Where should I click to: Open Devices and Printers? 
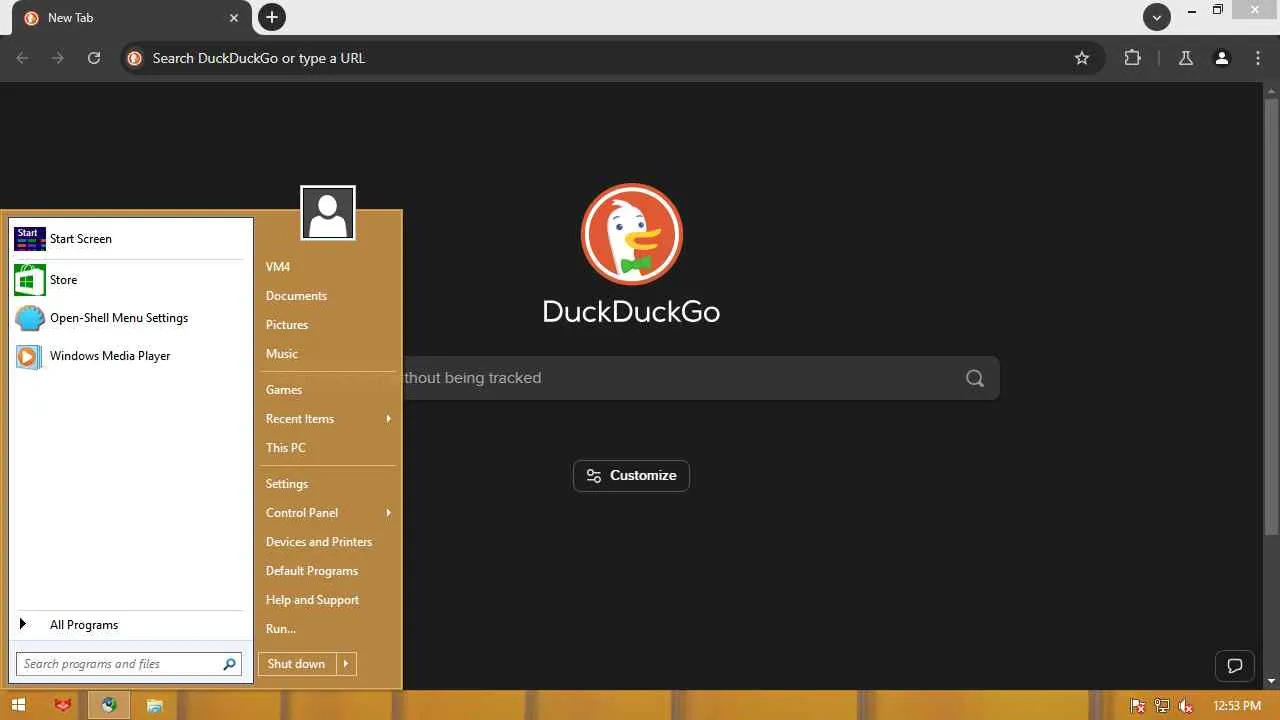coord(319,542)
